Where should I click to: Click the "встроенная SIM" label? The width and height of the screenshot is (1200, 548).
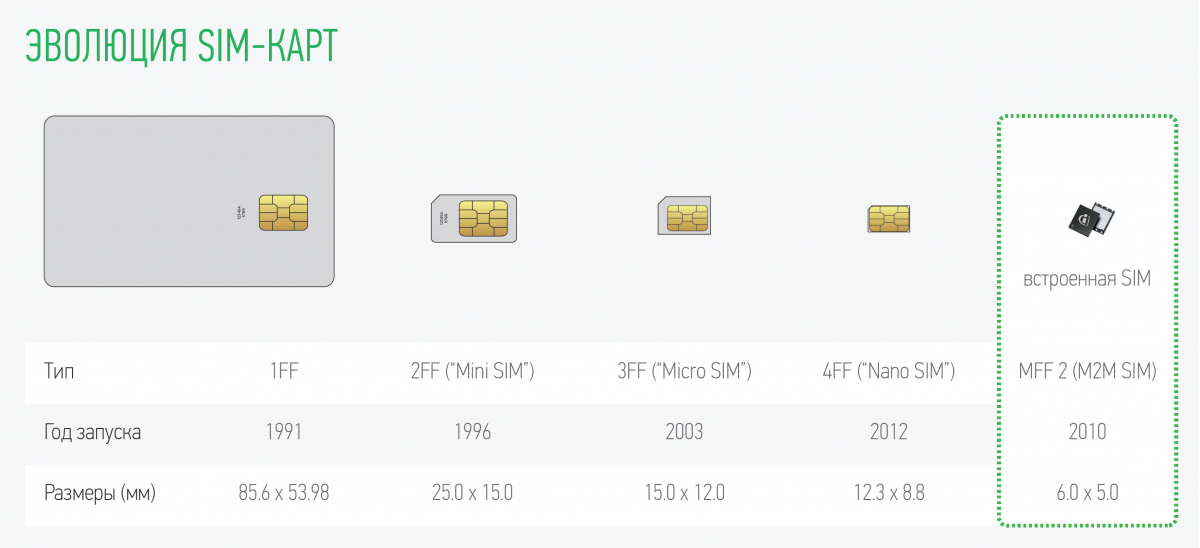[x=1087, y=279]
